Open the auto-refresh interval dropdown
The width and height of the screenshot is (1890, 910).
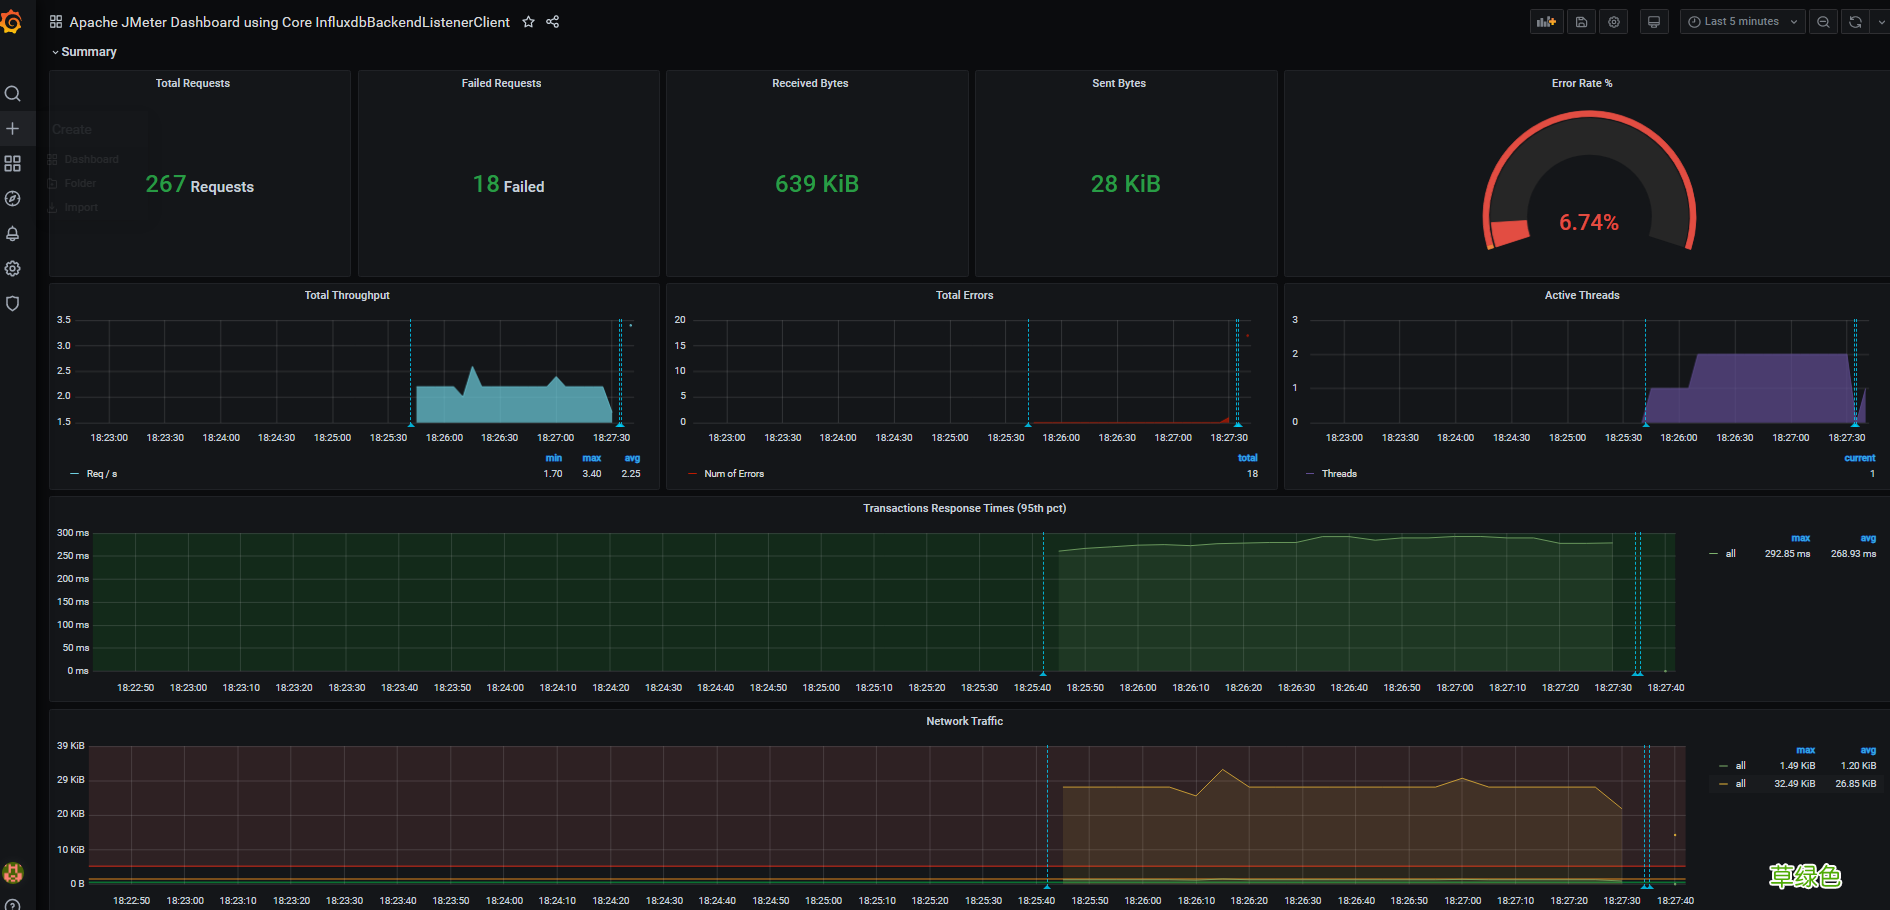[1882, 21]
